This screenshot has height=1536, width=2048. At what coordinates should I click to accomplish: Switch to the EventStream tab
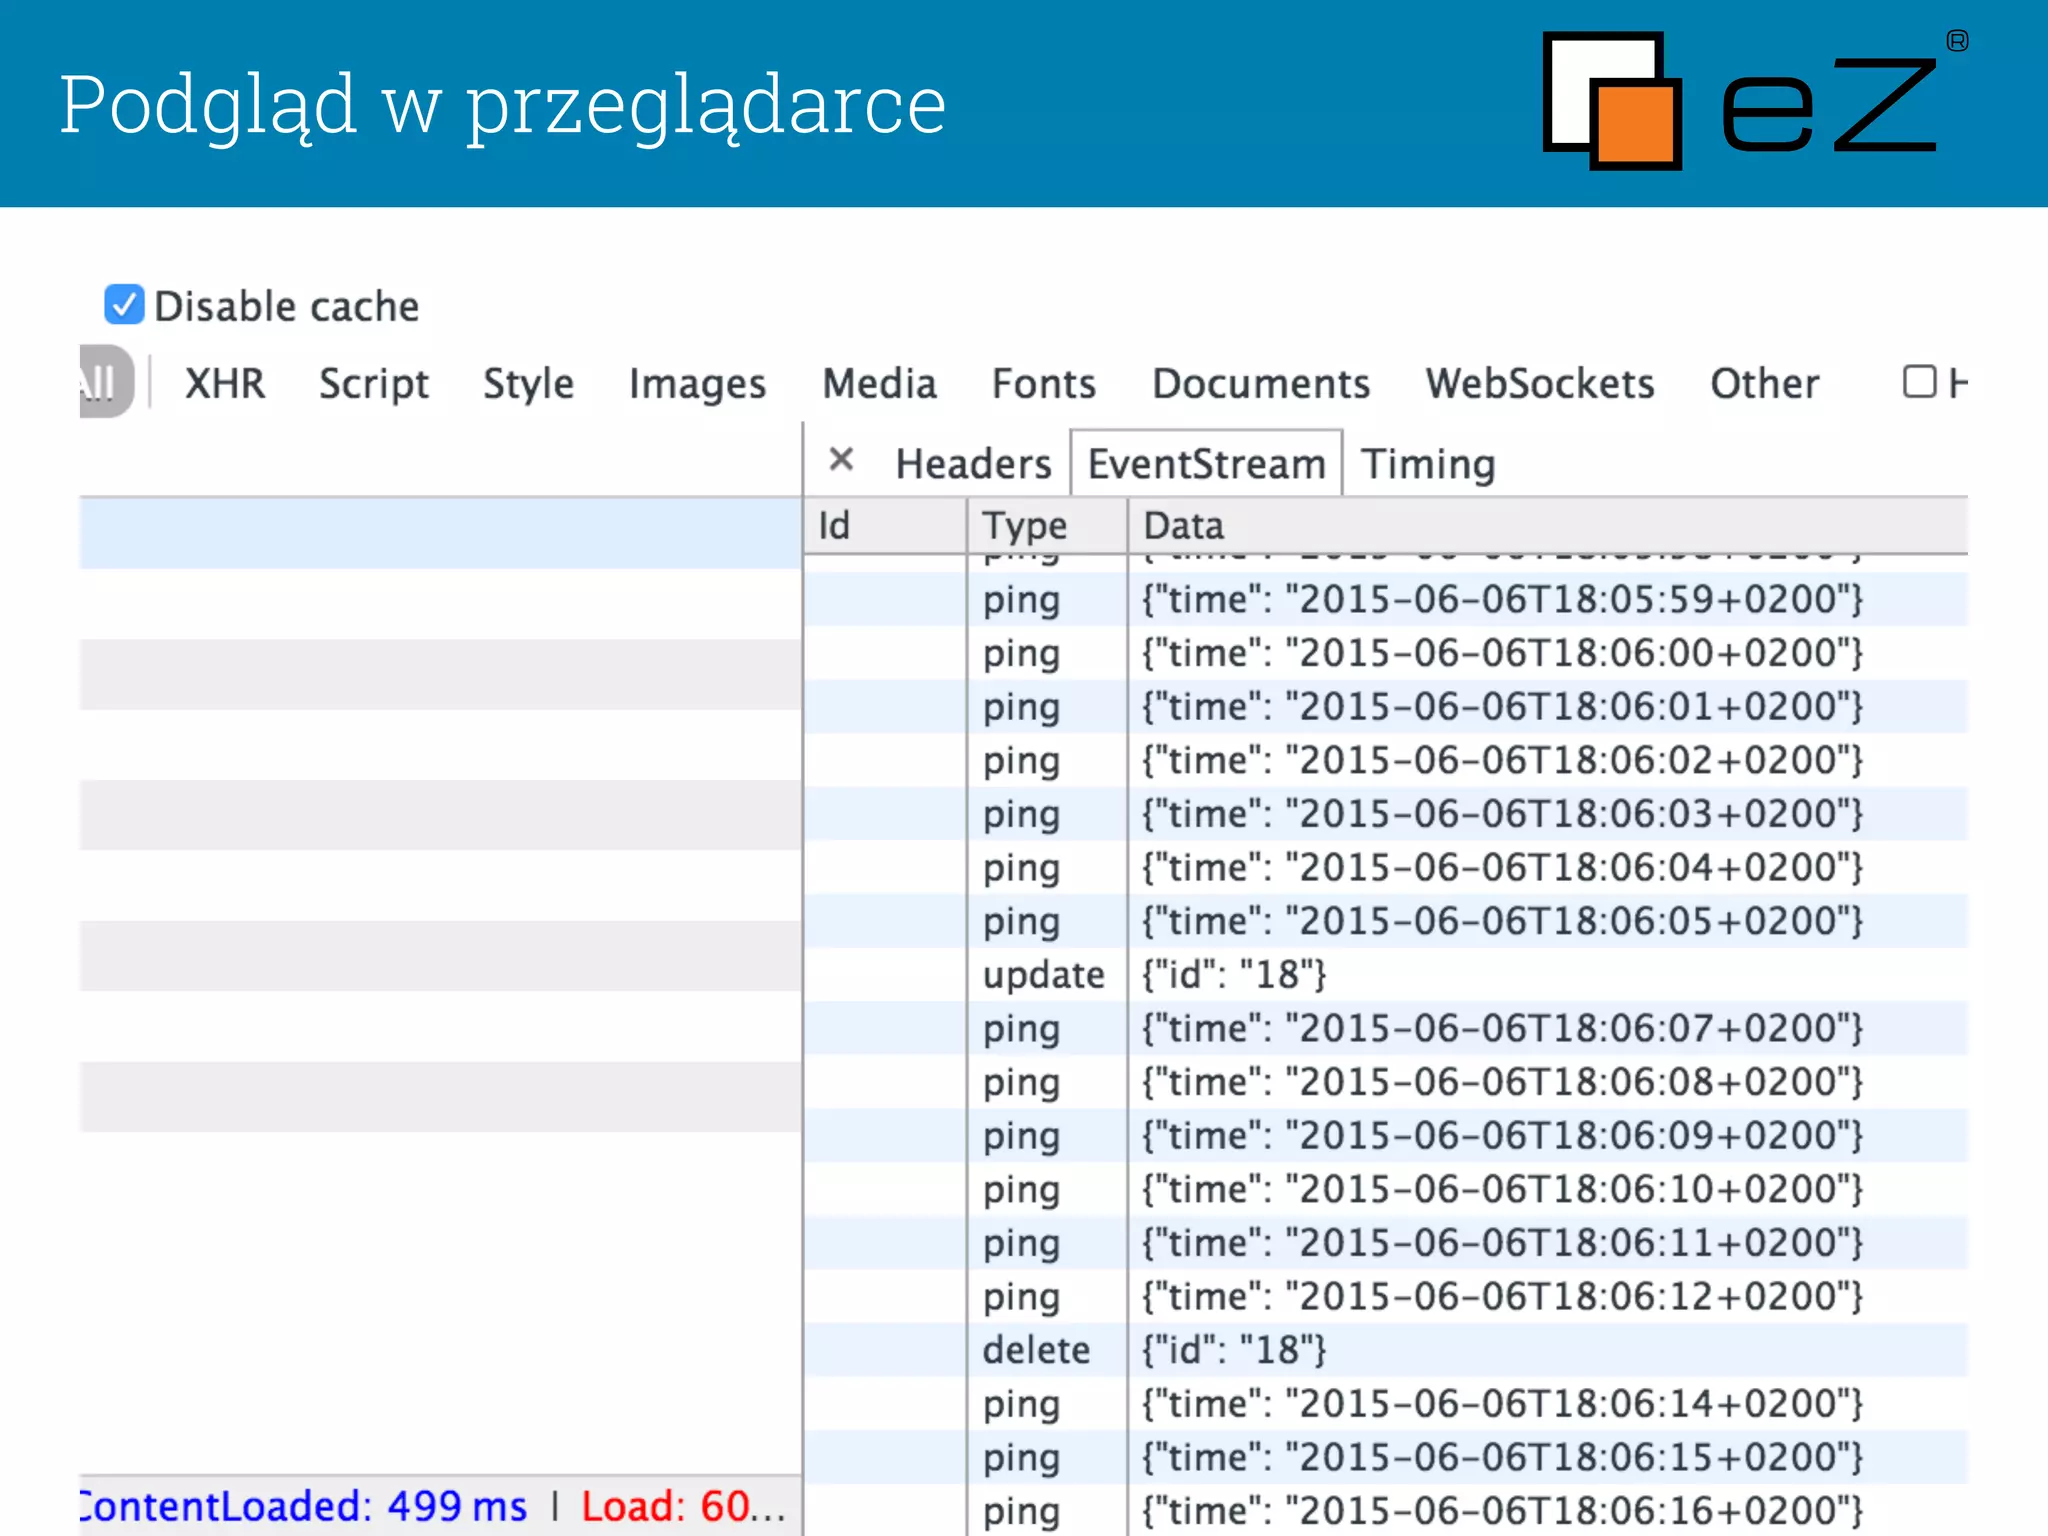pos(1206,464)
